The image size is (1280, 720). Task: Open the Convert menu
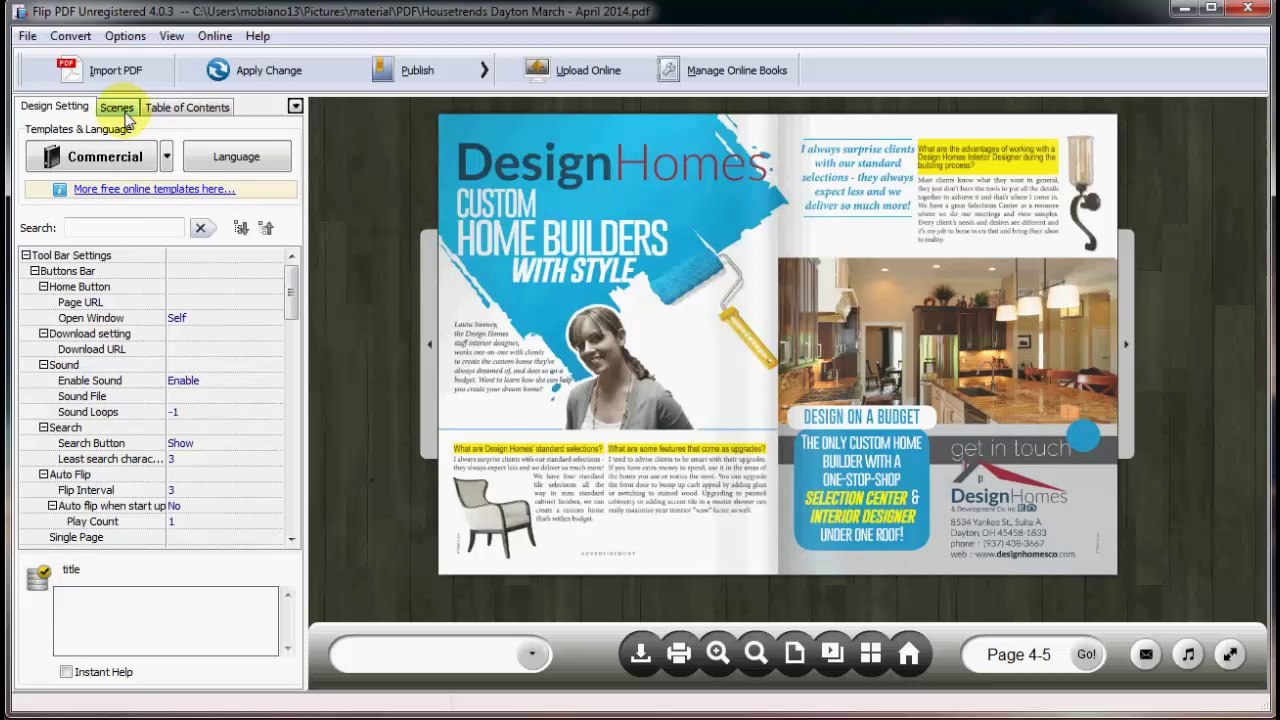point(71,36)
